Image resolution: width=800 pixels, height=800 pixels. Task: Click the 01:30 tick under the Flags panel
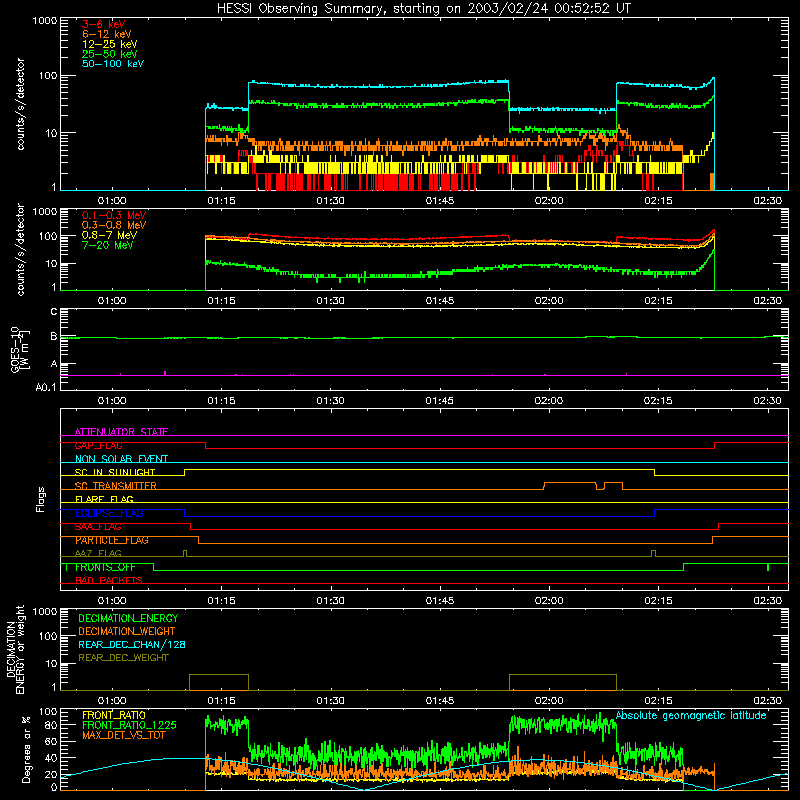tap(331, 600)
